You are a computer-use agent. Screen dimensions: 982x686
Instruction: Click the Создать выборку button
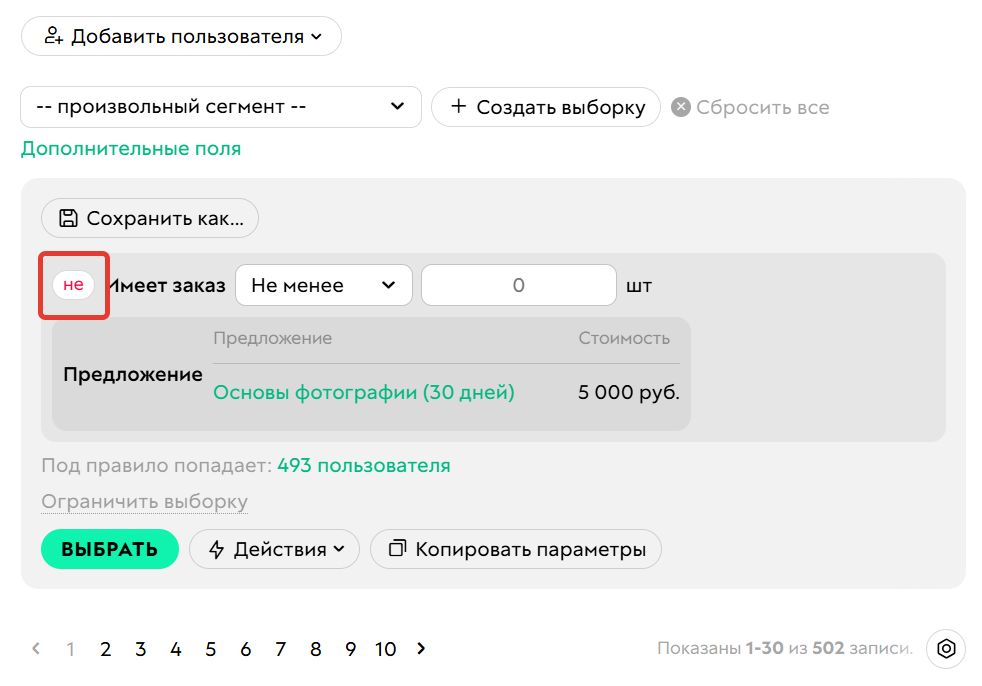(x=545, y=107)
